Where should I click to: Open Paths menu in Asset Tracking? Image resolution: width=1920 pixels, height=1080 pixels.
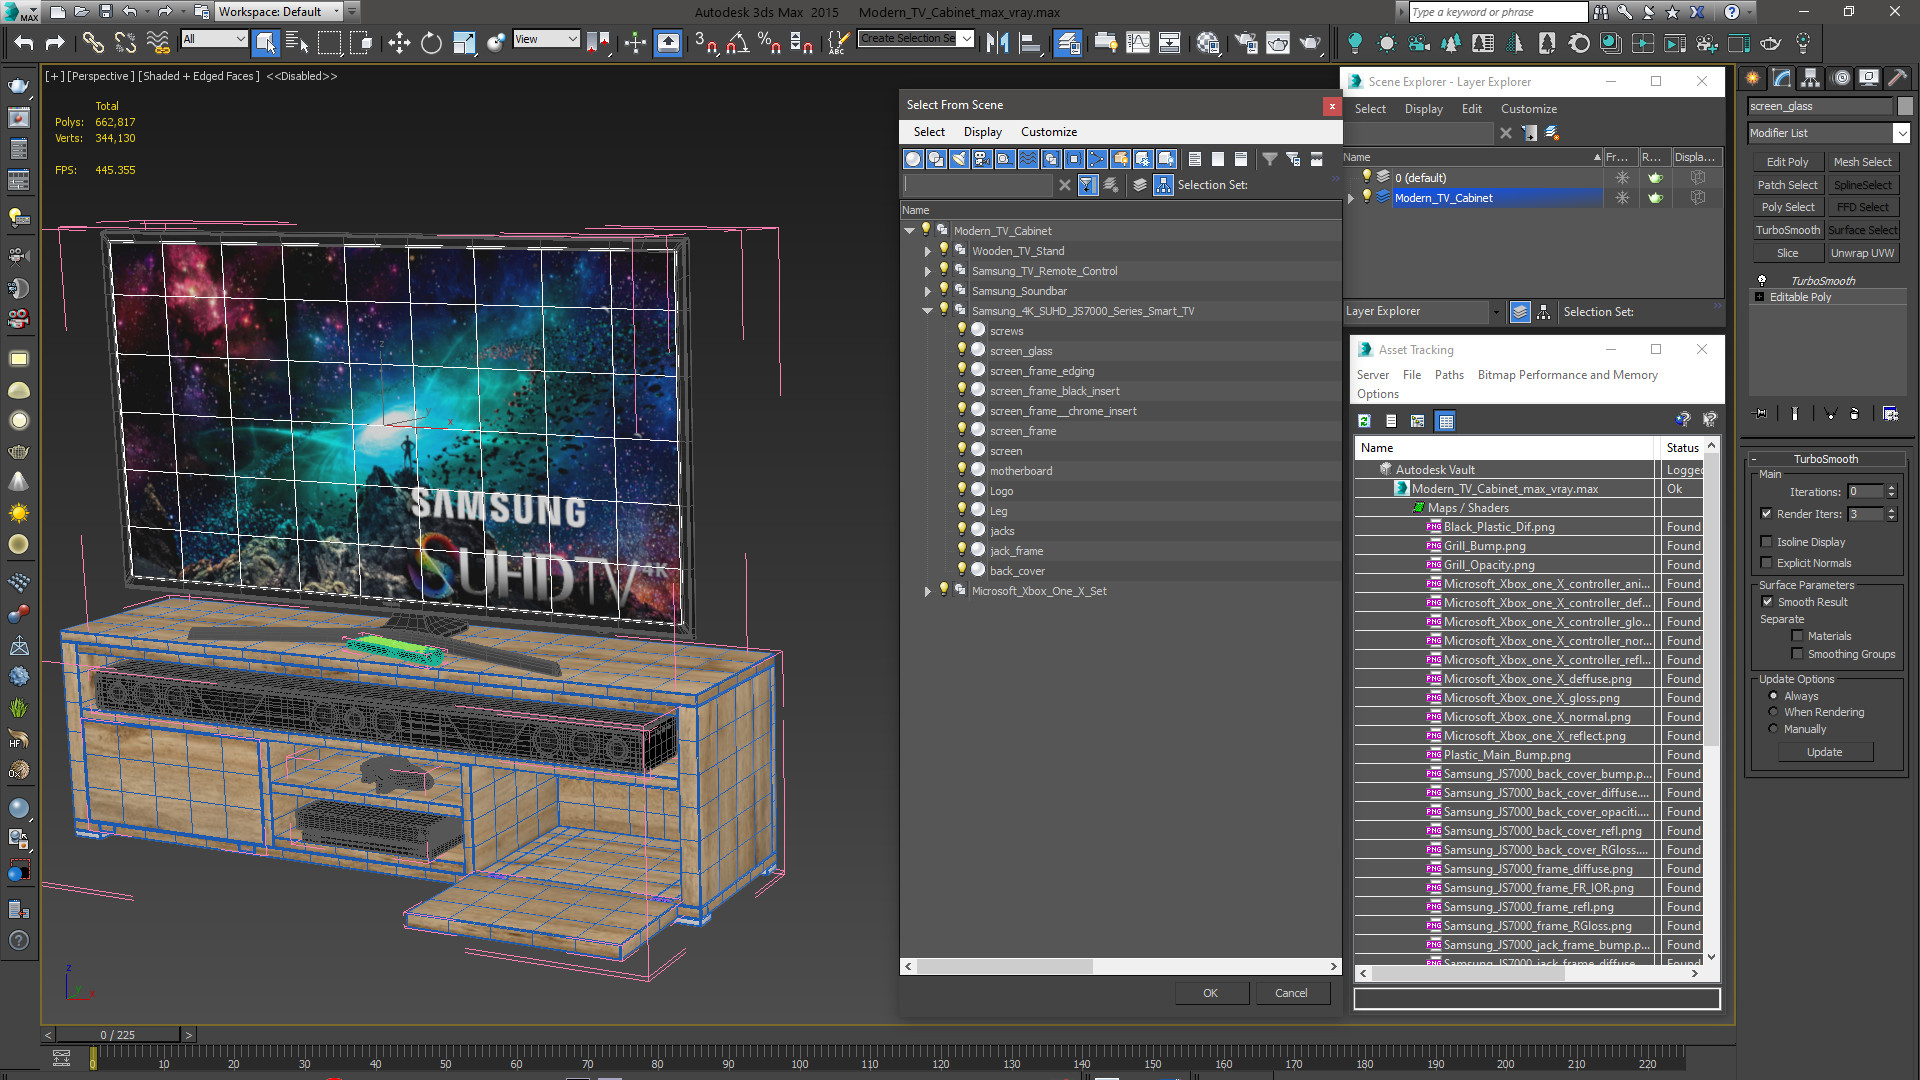[x=1449, y=375]
